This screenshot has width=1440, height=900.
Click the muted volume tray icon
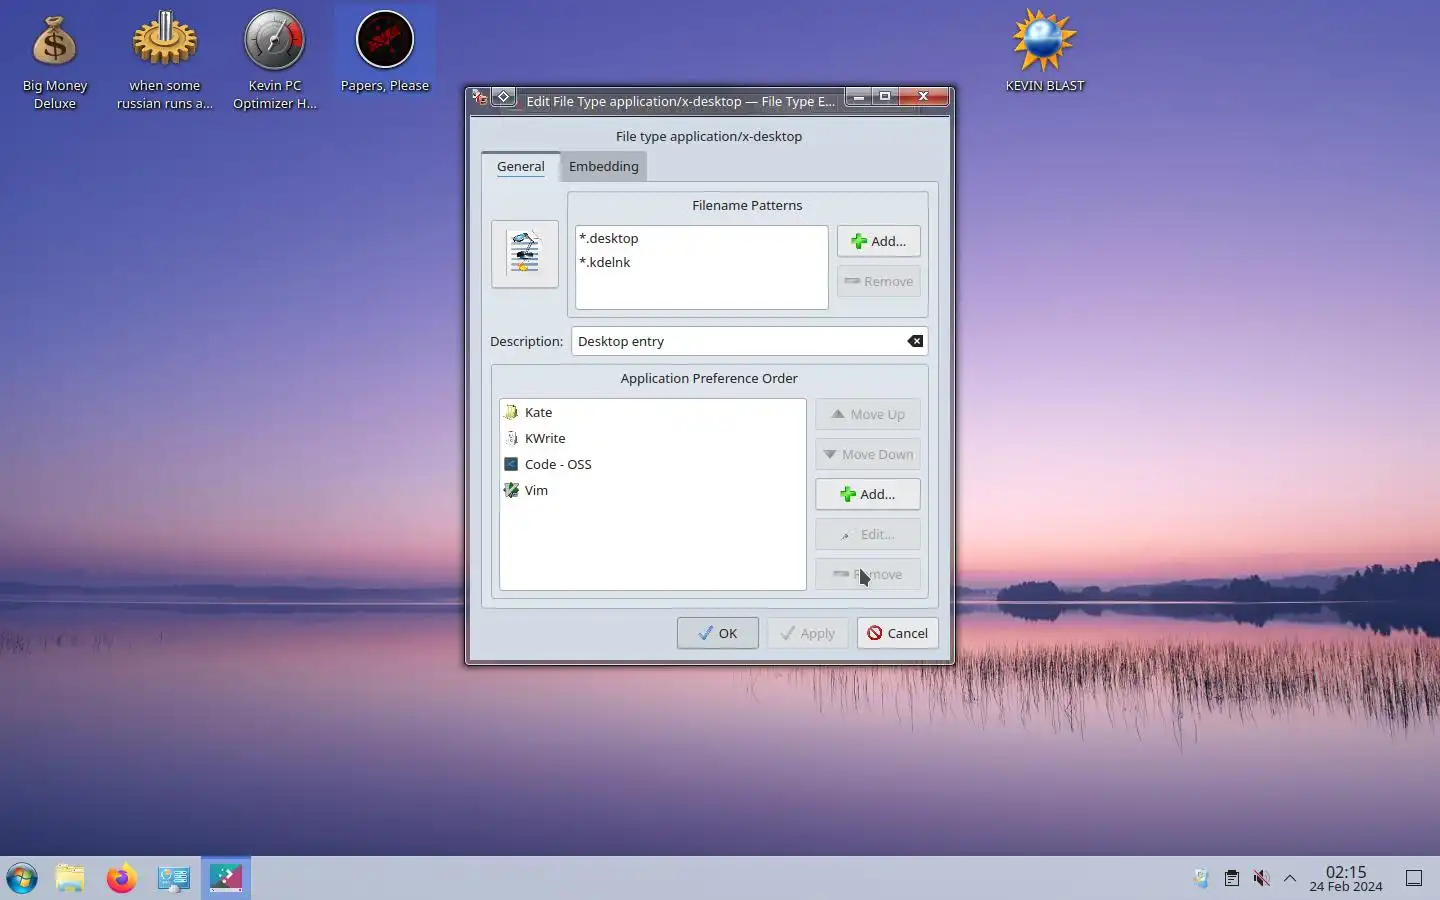[x=1261, y=878]
